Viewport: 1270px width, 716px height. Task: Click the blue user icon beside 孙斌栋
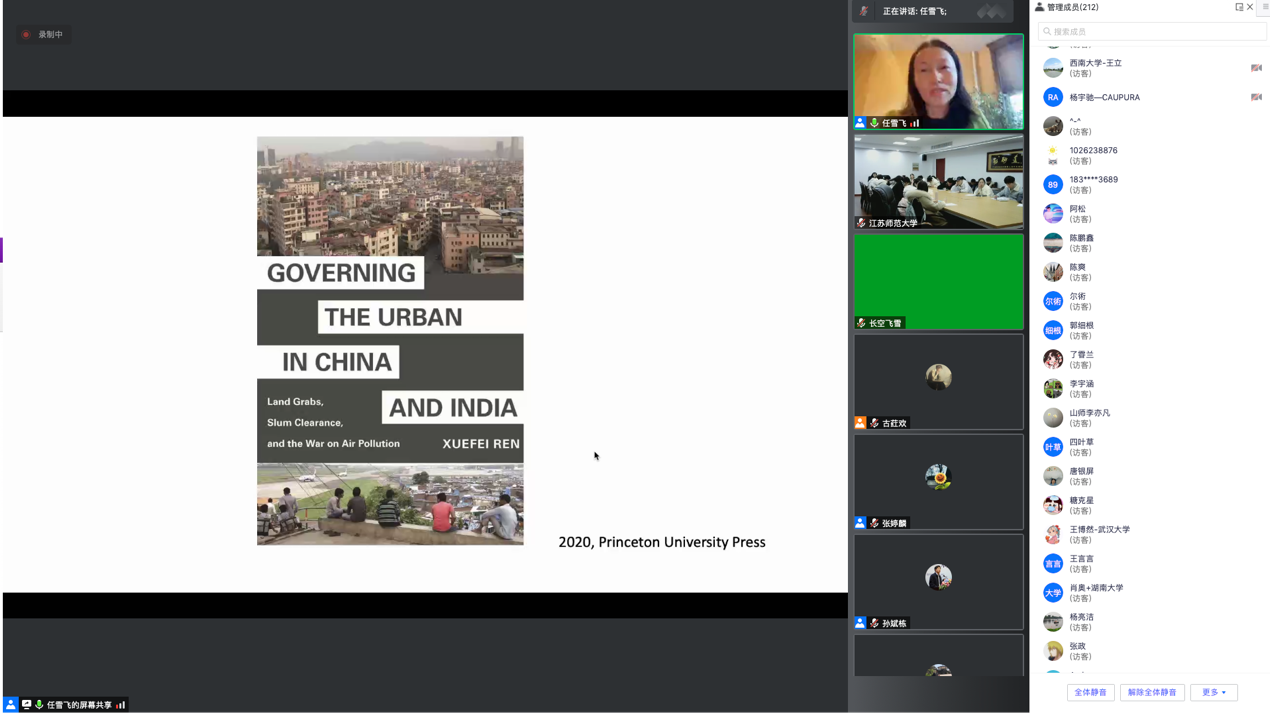tap(860, 623)
